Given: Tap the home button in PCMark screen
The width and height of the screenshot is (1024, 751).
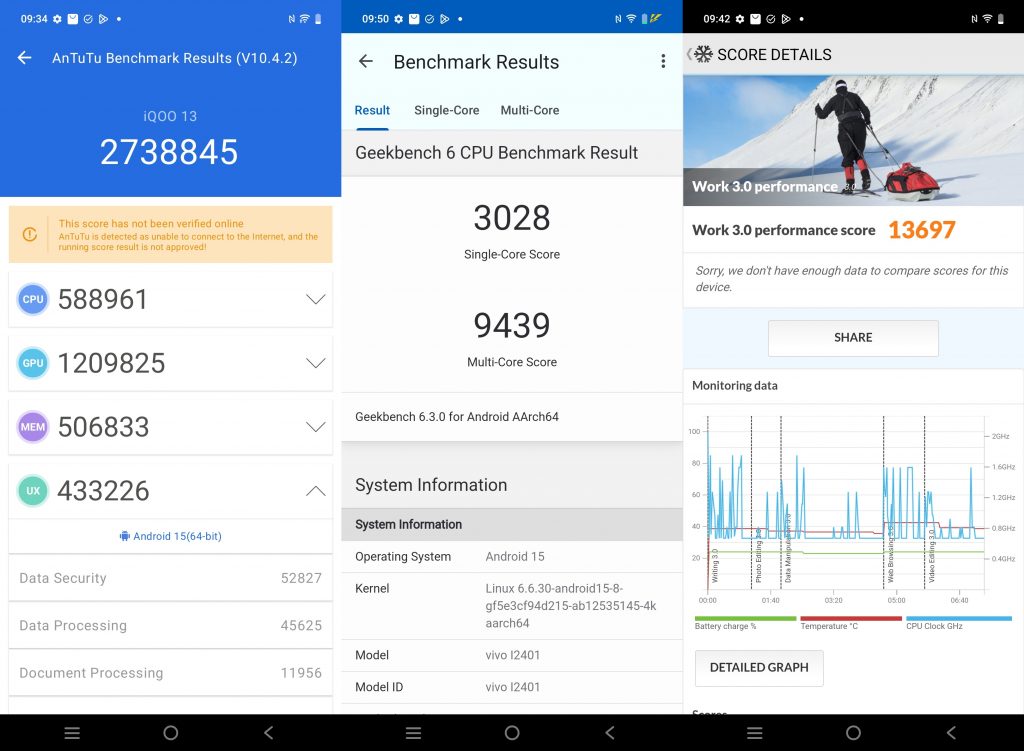Looking at the screenshot, I should (853, 733).
